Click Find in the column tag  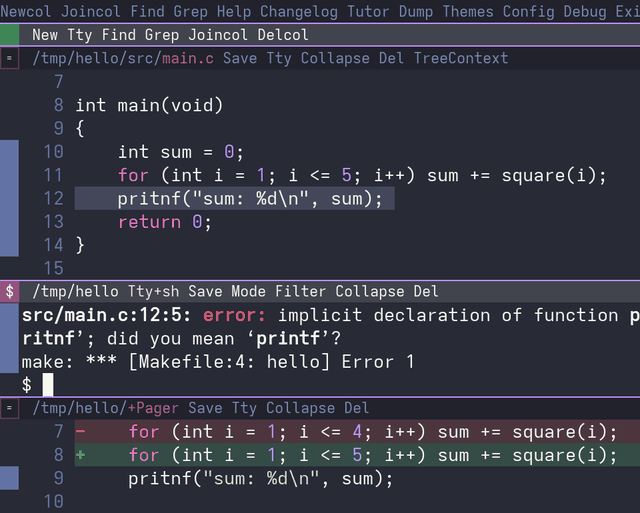pos(119,35)
